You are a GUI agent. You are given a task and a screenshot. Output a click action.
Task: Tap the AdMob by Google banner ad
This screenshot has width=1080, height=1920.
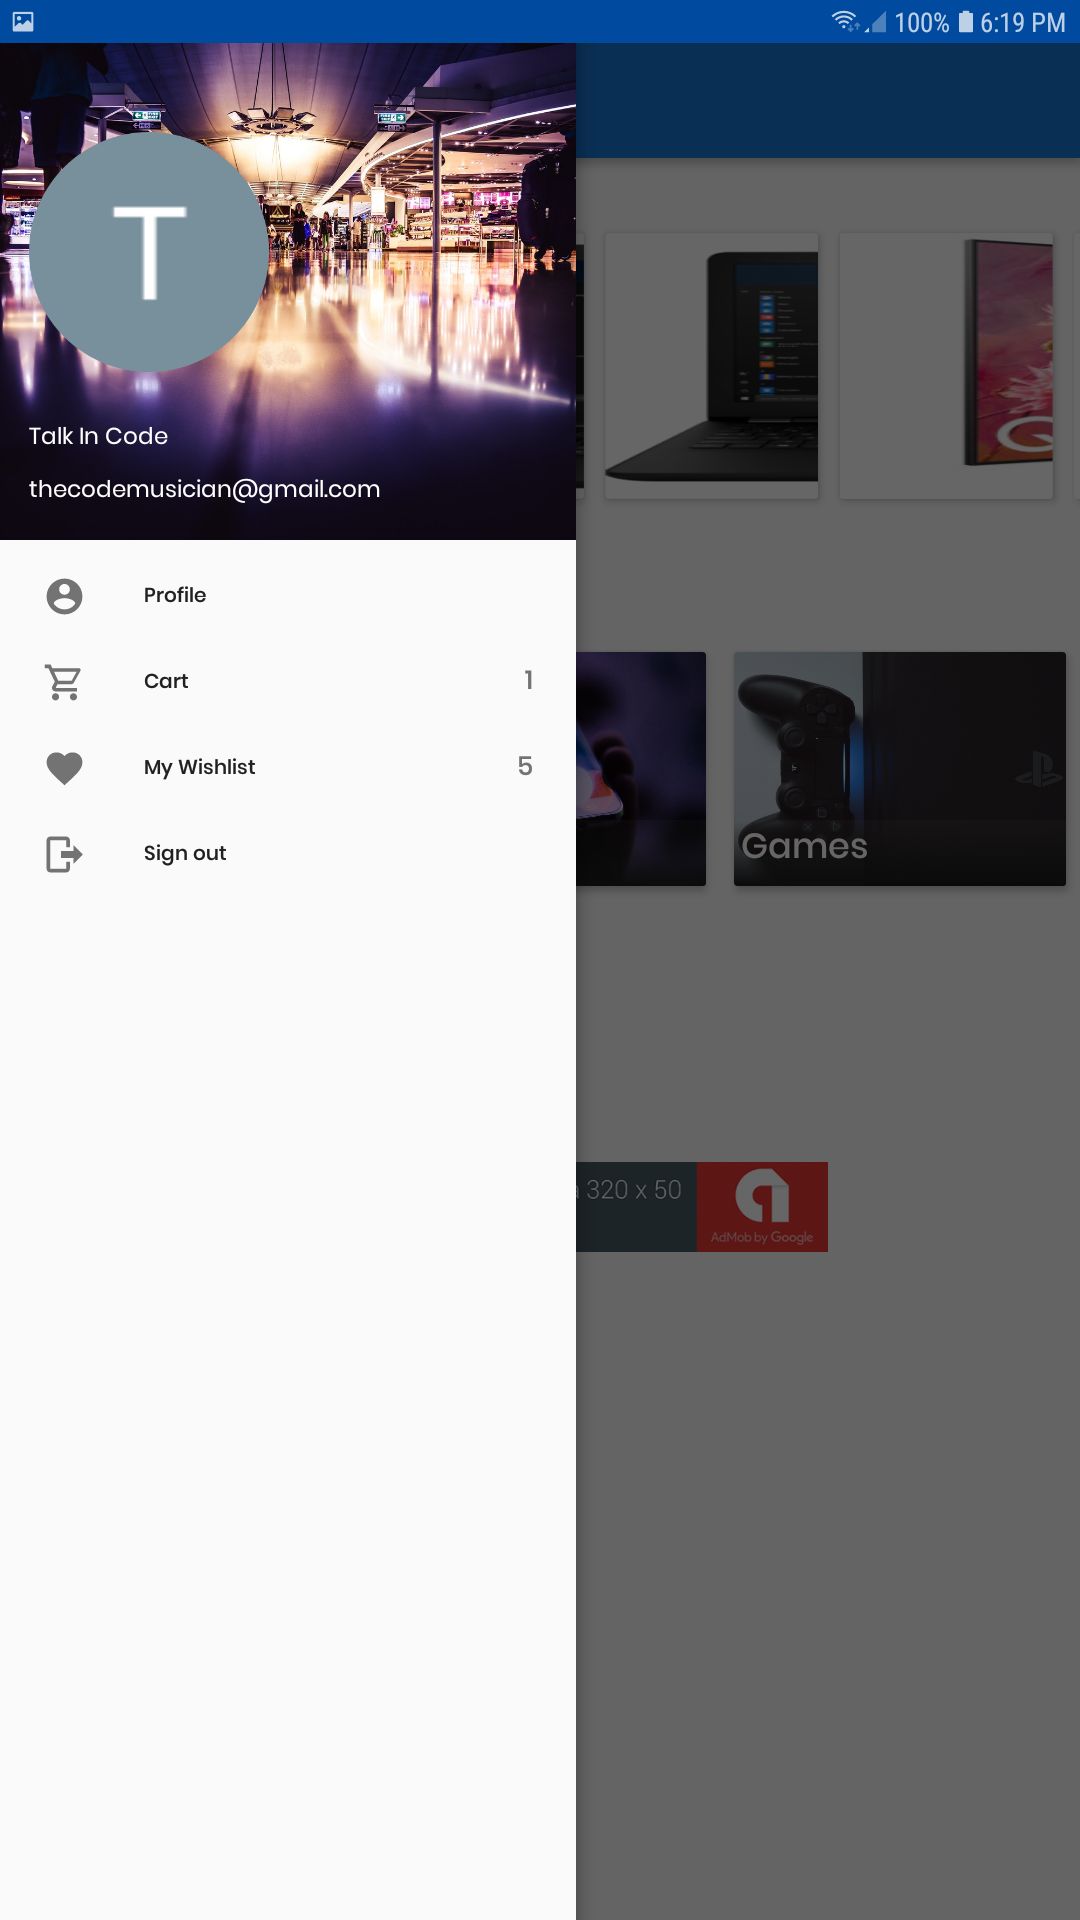pyautogui.click(x=702, y=1207)
